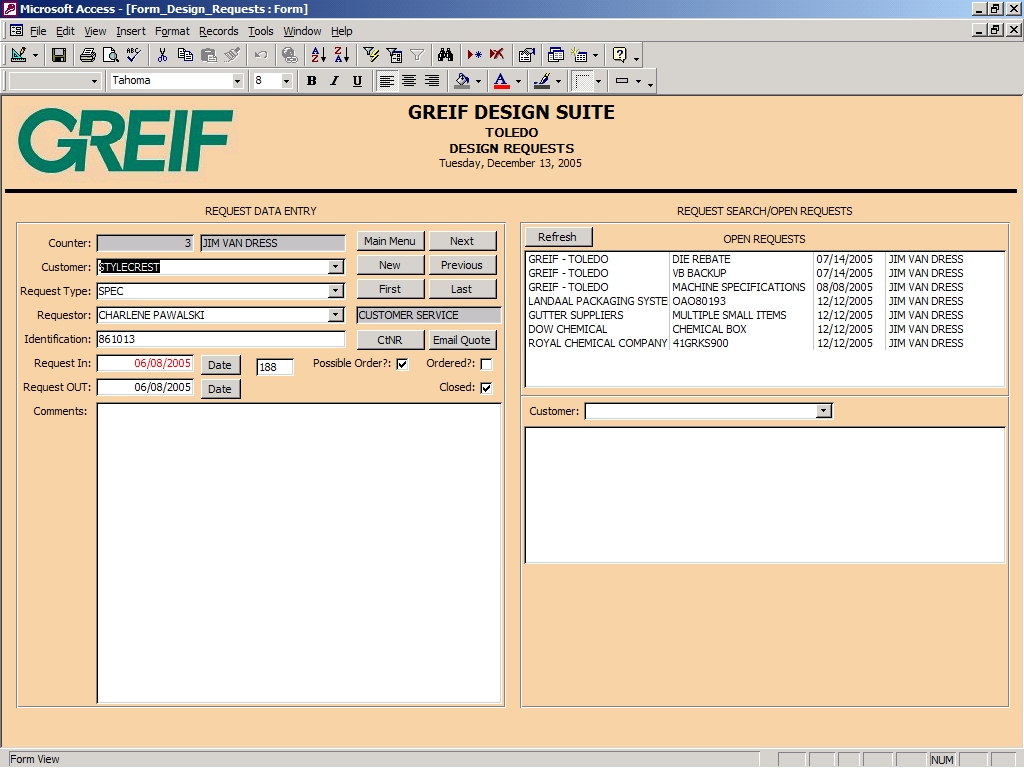Uncheck the Closed checkbox
The width and height of the screenshot is (1024, 768).
click(486, 388)
